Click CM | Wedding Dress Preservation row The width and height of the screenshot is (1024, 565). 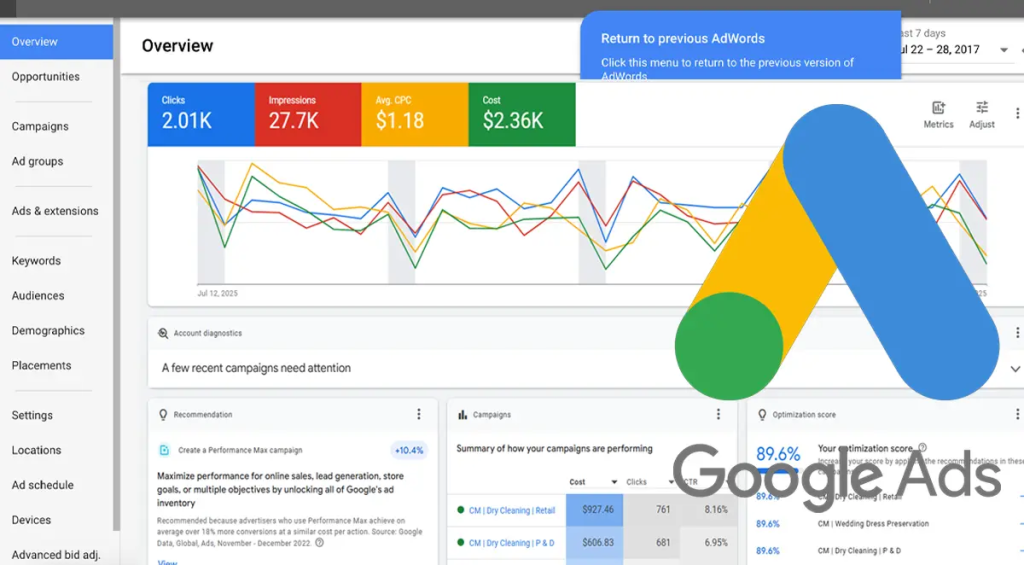point(872,524)
